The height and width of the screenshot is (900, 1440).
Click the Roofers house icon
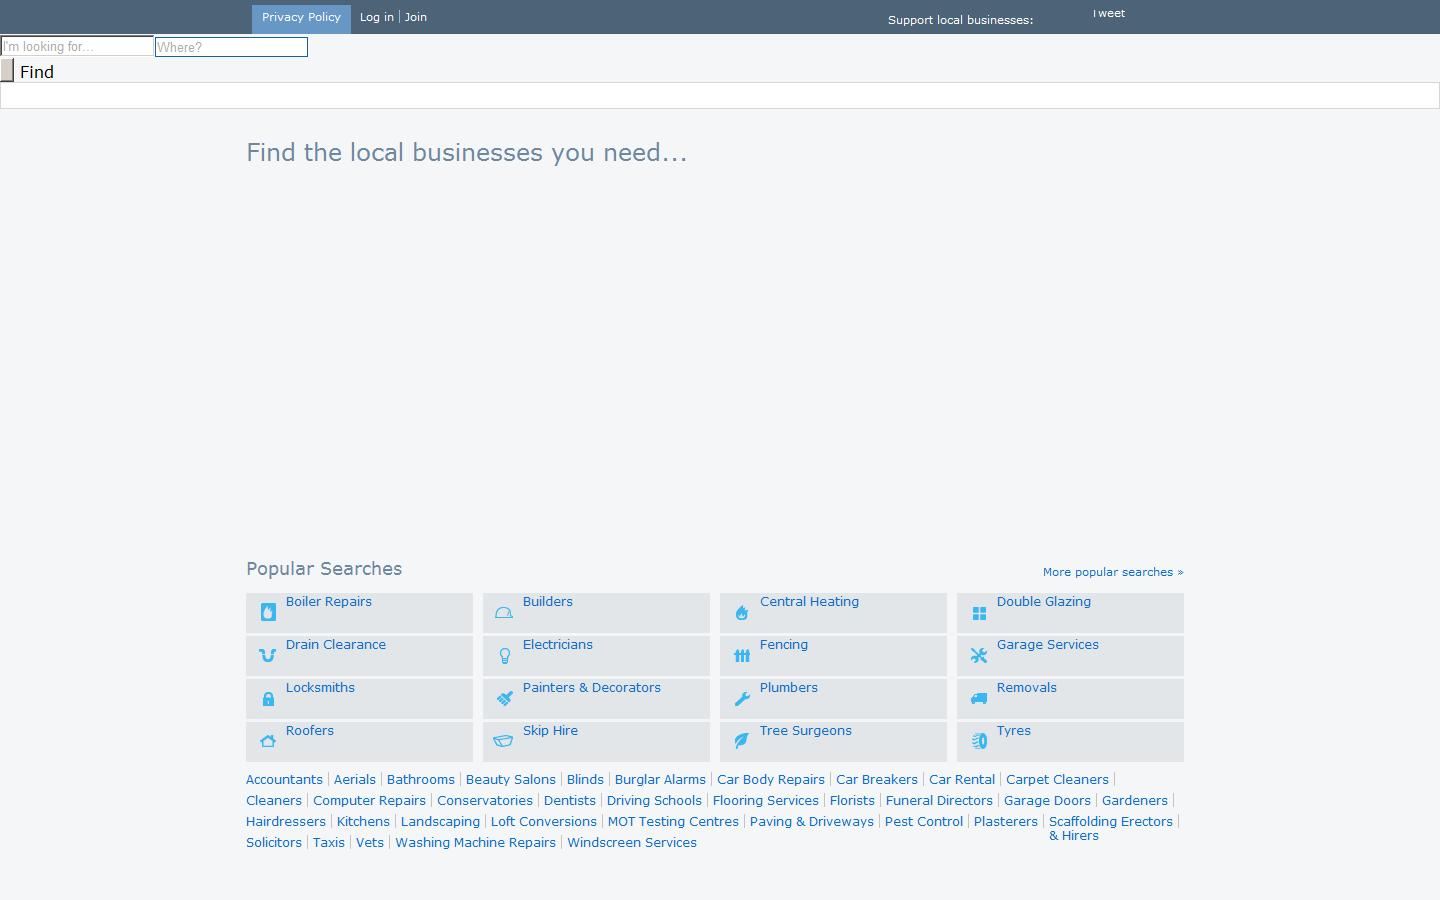[268, 741]
